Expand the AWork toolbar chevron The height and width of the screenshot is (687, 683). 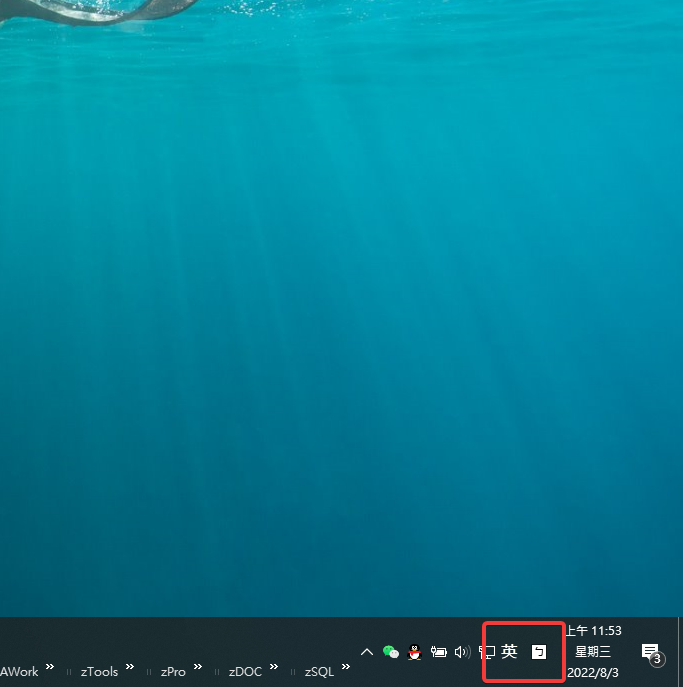pos(50,667)
